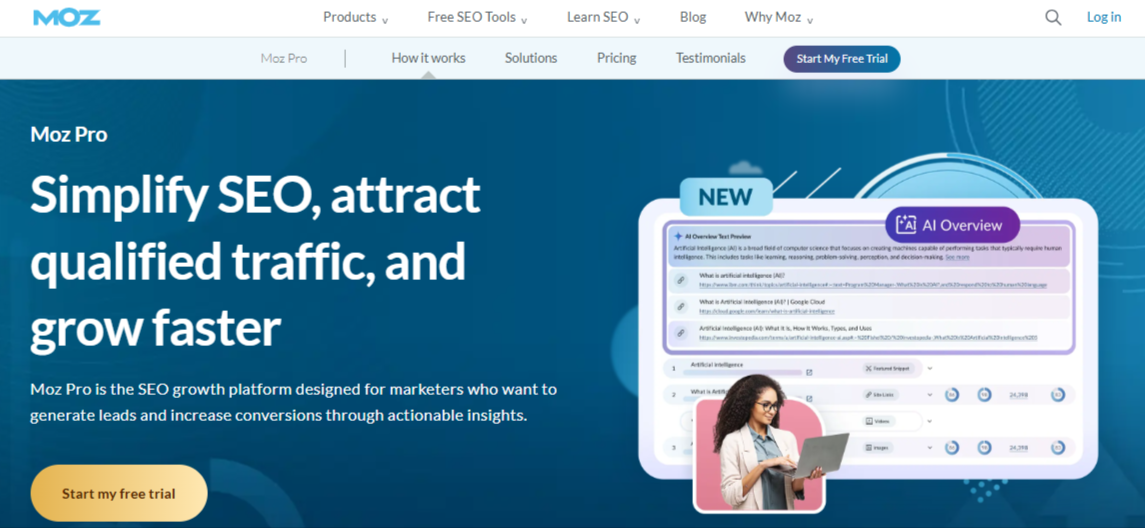
Task: Switch to the Solutions tab
Action: 531,58
